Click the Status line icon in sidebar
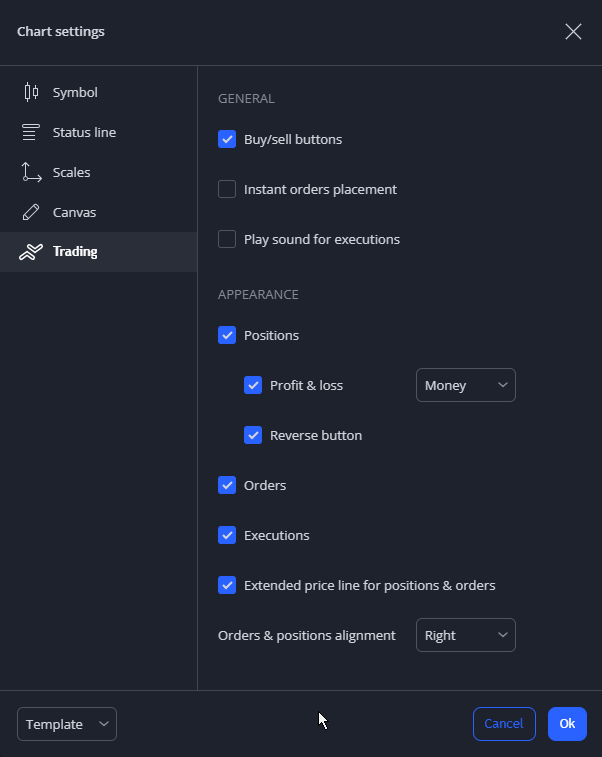The image size is (602, 757). coord(31,132)
